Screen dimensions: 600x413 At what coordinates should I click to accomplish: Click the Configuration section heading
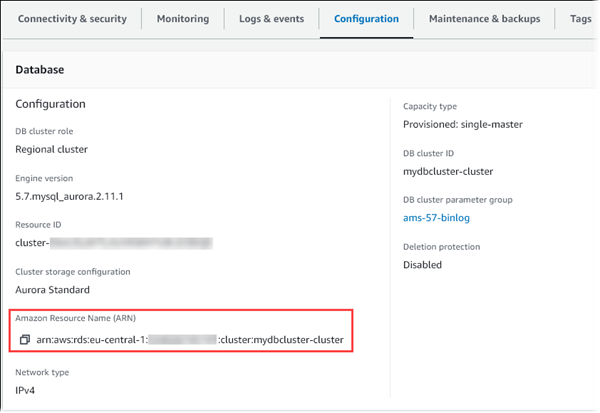50,104
